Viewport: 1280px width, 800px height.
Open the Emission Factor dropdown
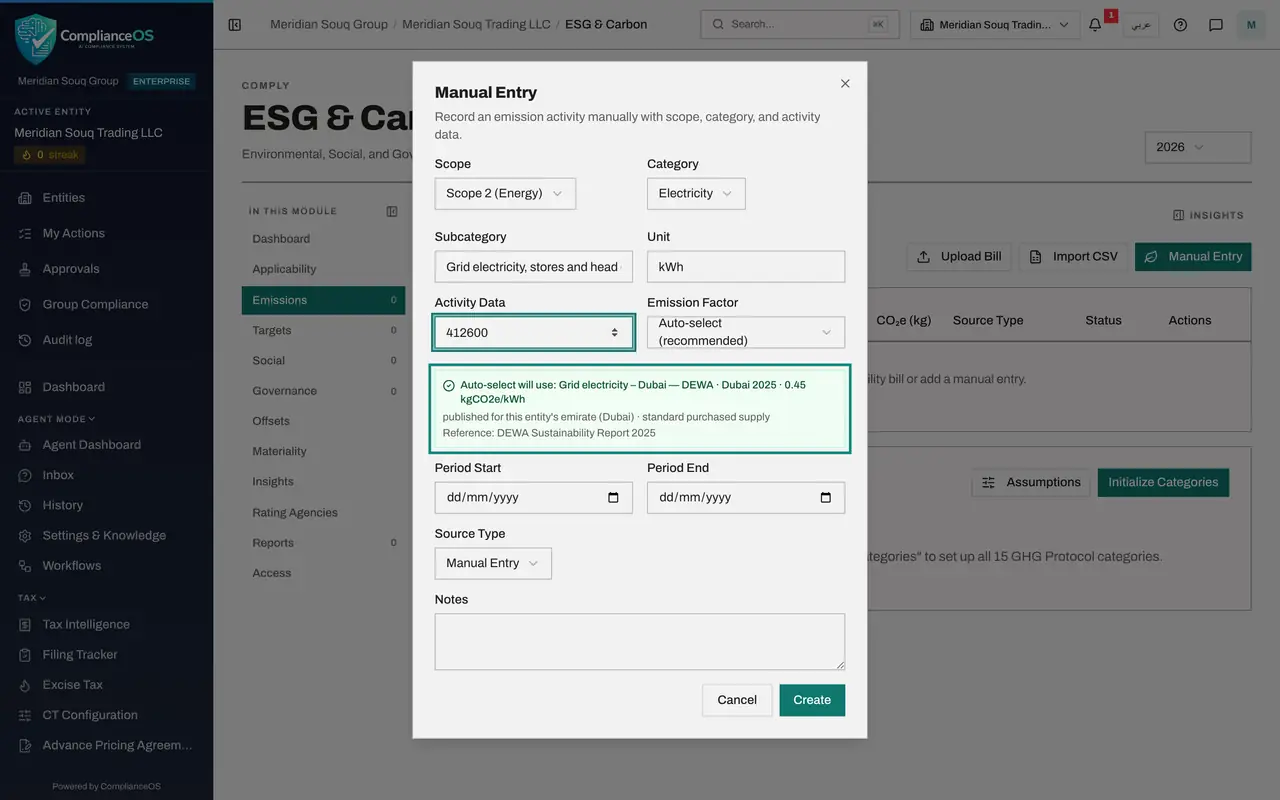[746, 332]
